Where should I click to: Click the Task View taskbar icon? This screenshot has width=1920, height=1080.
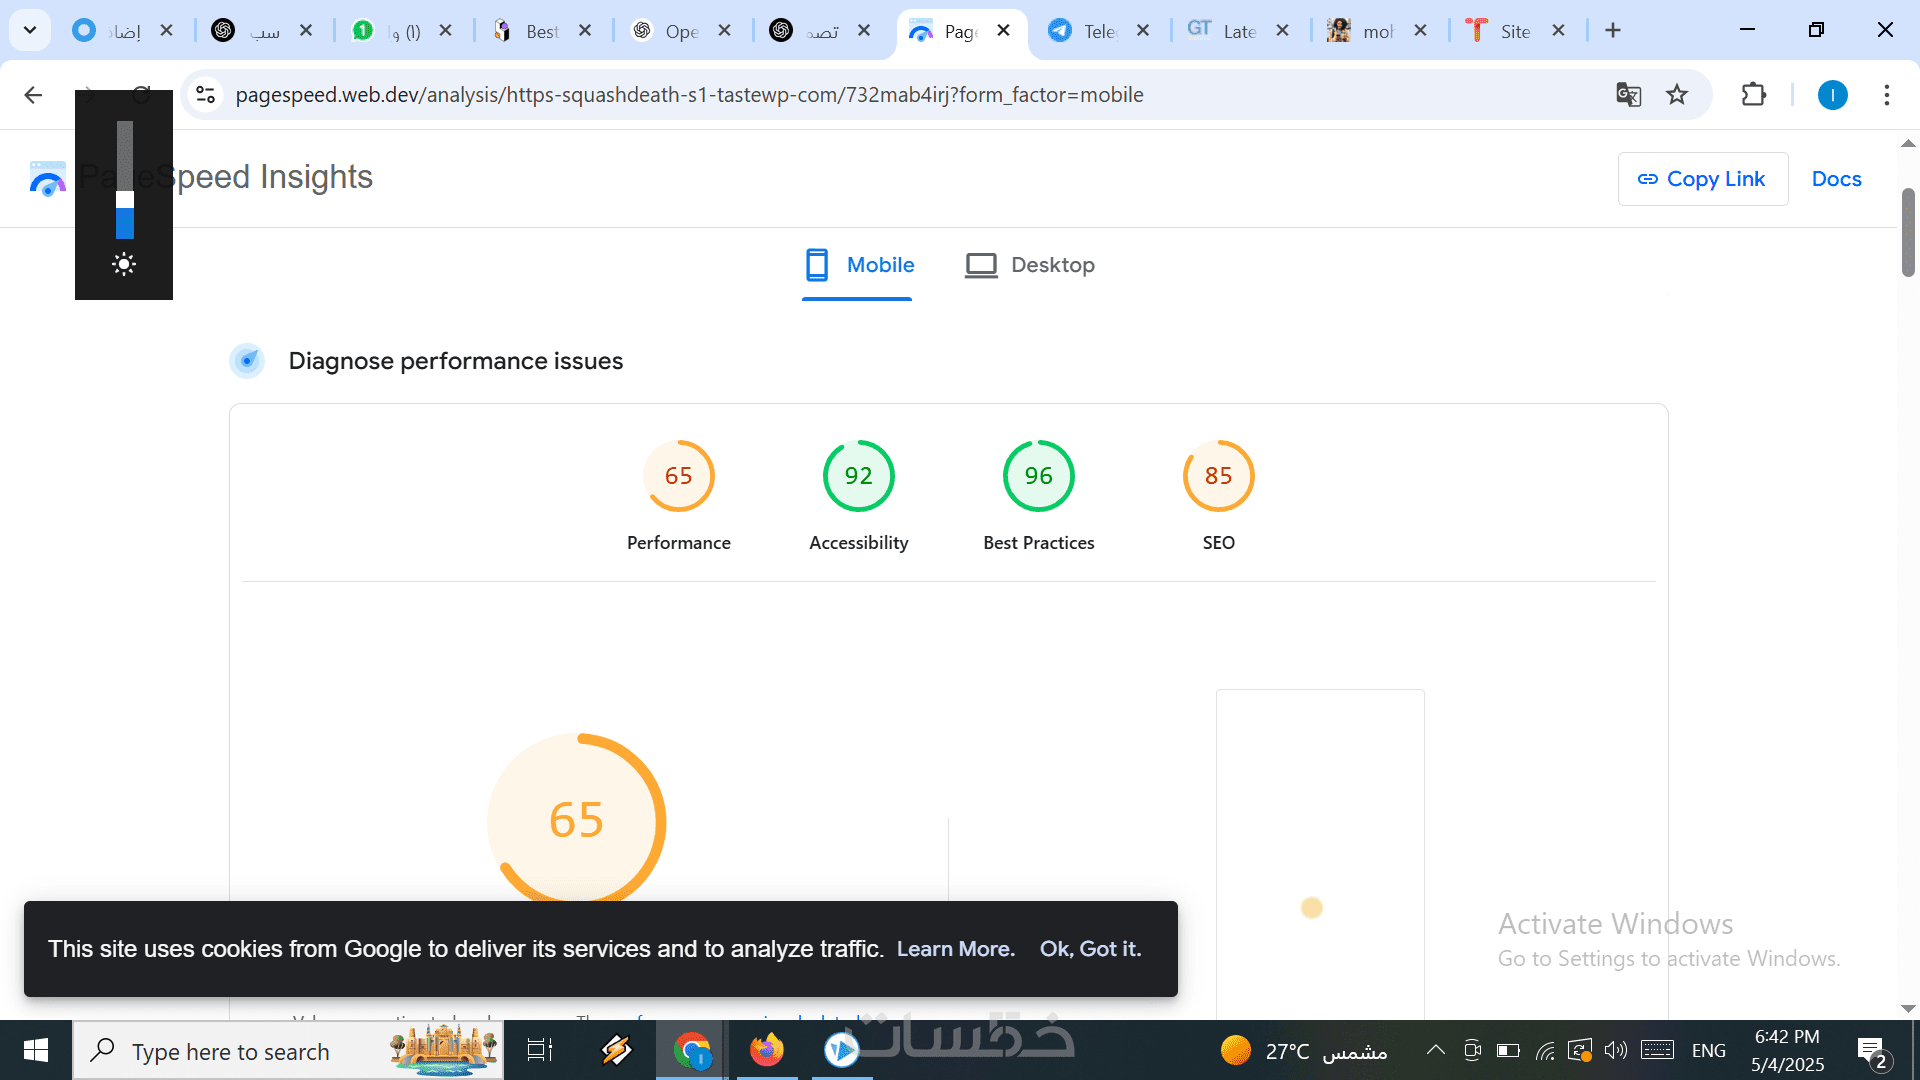(540, 1051)
